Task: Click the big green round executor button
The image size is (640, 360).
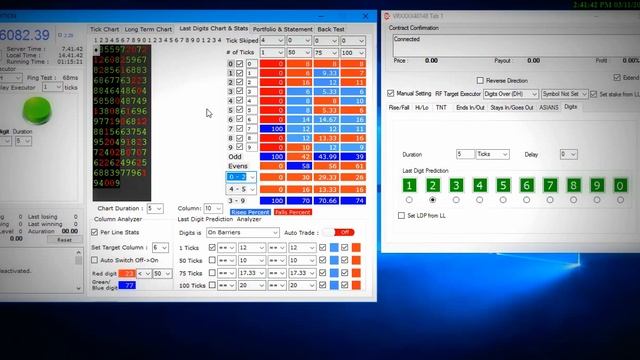Action: [x=37, y=110]
